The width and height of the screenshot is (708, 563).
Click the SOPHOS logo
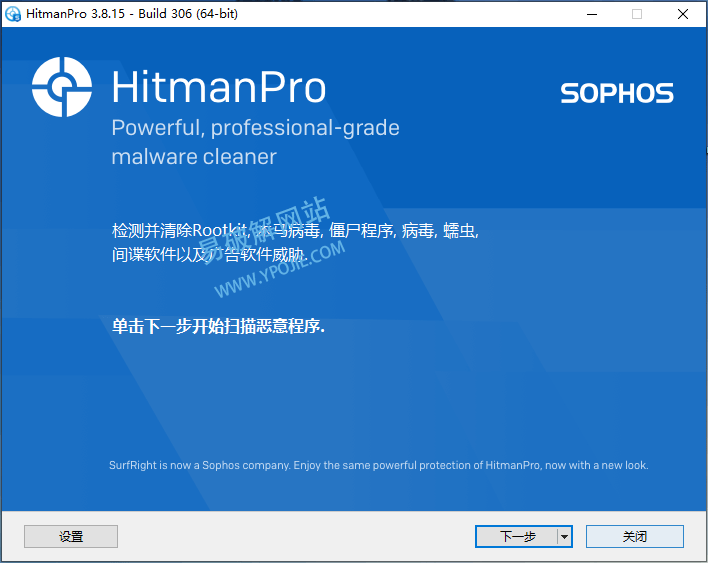(617, 93)
